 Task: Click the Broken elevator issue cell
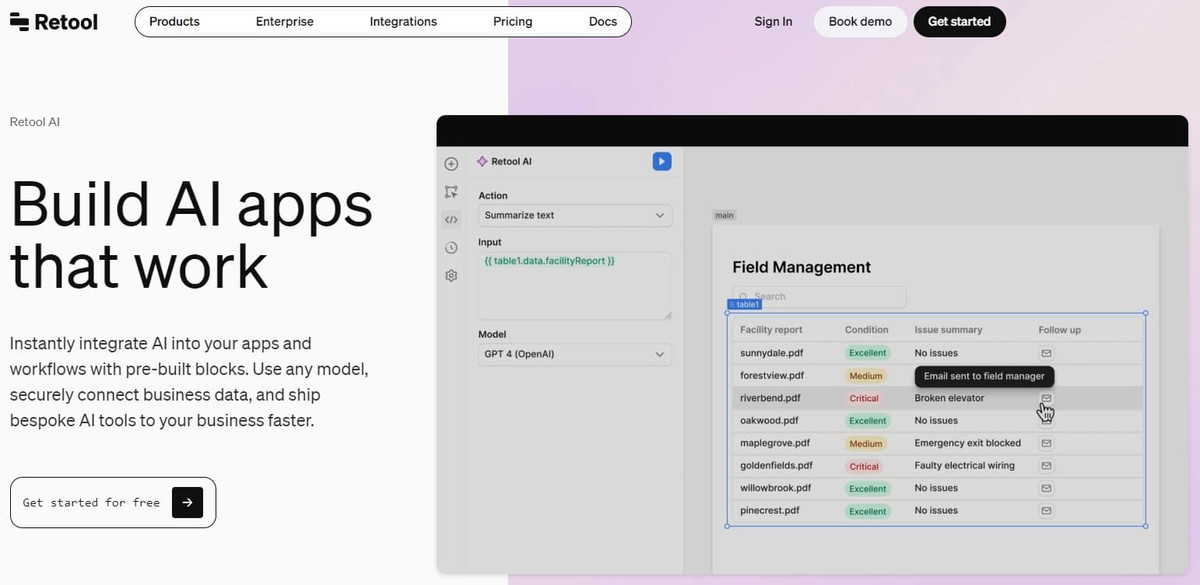pos(949,398)
